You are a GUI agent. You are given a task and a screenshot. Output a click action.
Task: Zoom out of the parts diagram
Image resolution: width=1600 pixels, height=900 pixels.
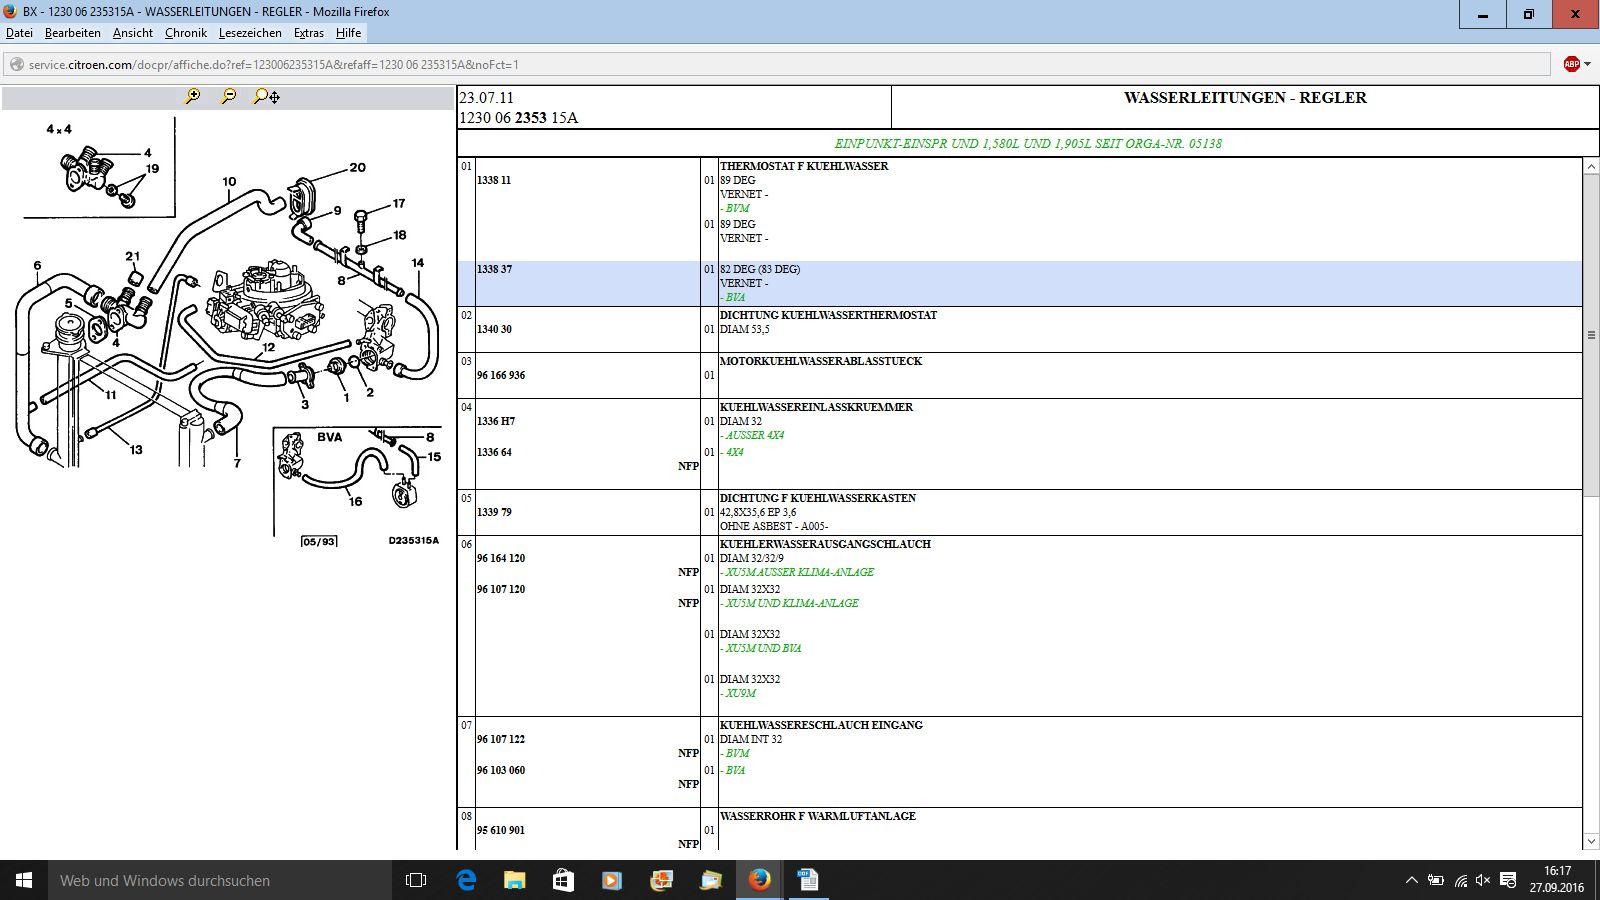(229, 96)
